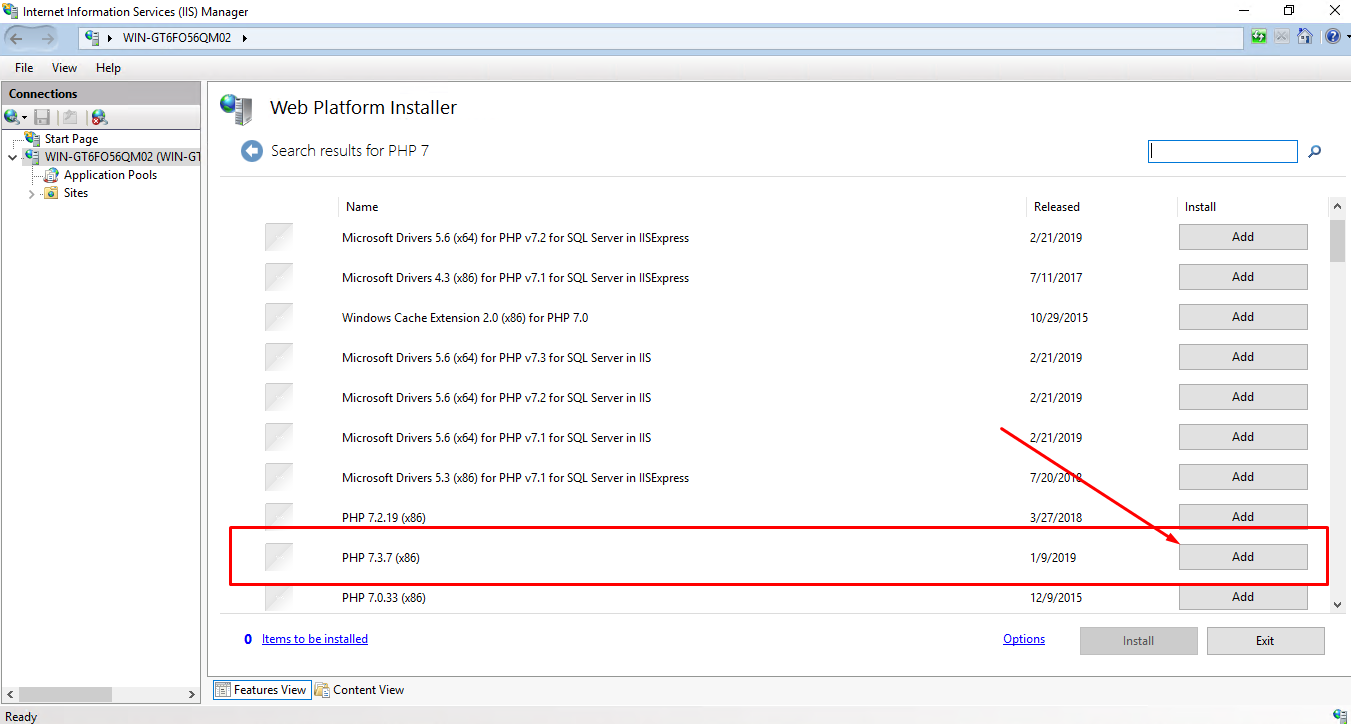Add Microsoft Drivers 5.3 (x86) for PHP v7.1
Viewport: 1351px width, 724px height.
(x=1243, y=477)
